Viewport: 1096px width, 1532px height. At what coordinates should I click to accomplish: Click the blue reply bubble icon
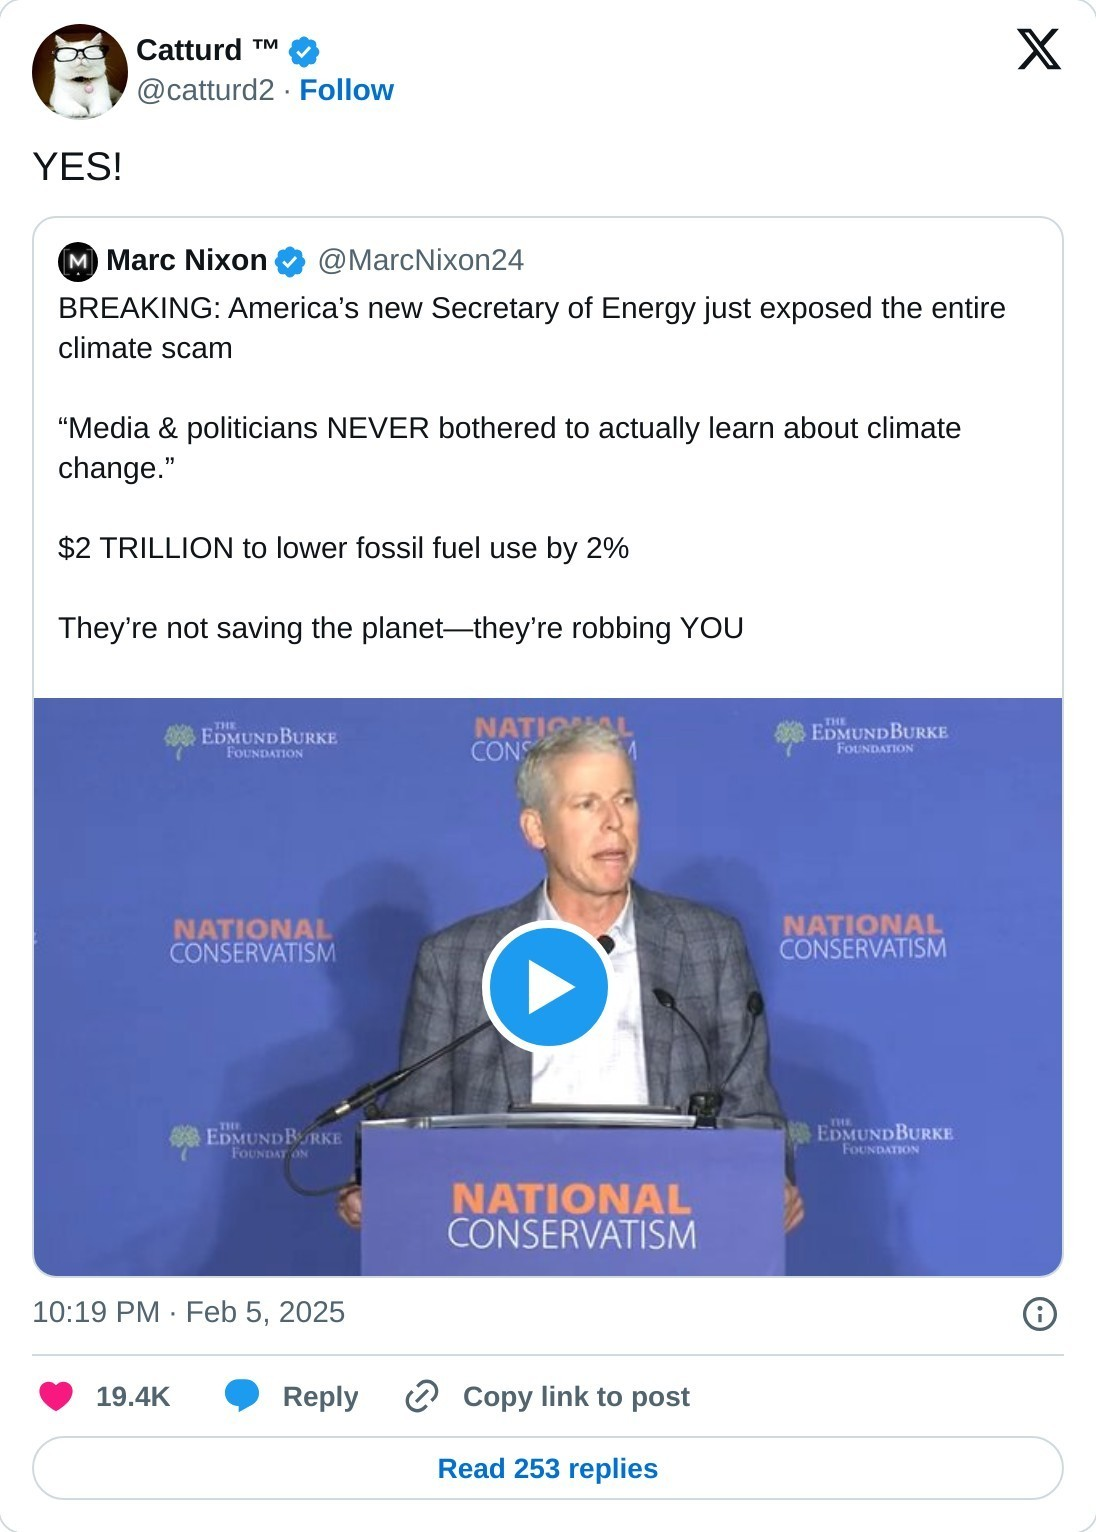[x=242, y=1396]
